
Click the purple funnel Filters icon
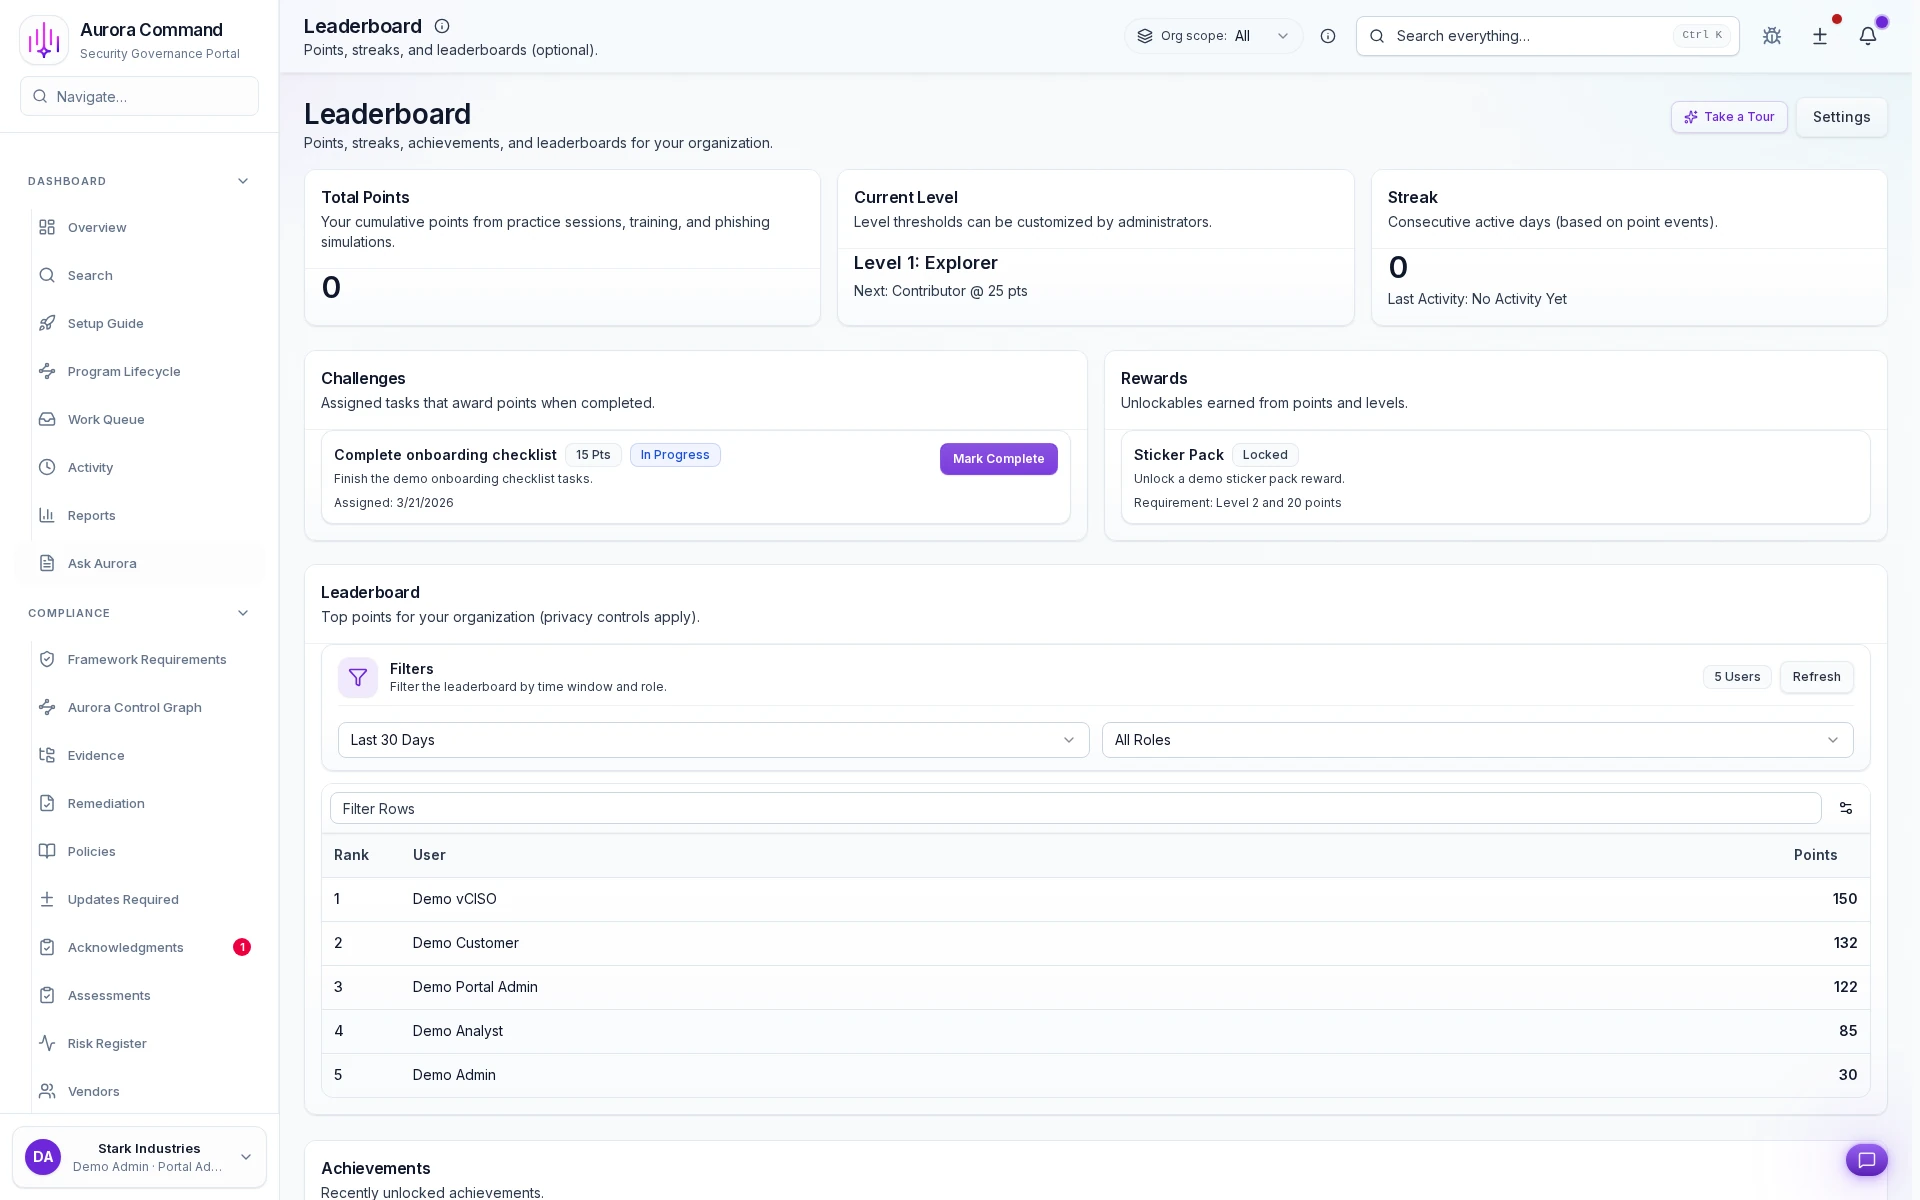[x=357, y=677]
